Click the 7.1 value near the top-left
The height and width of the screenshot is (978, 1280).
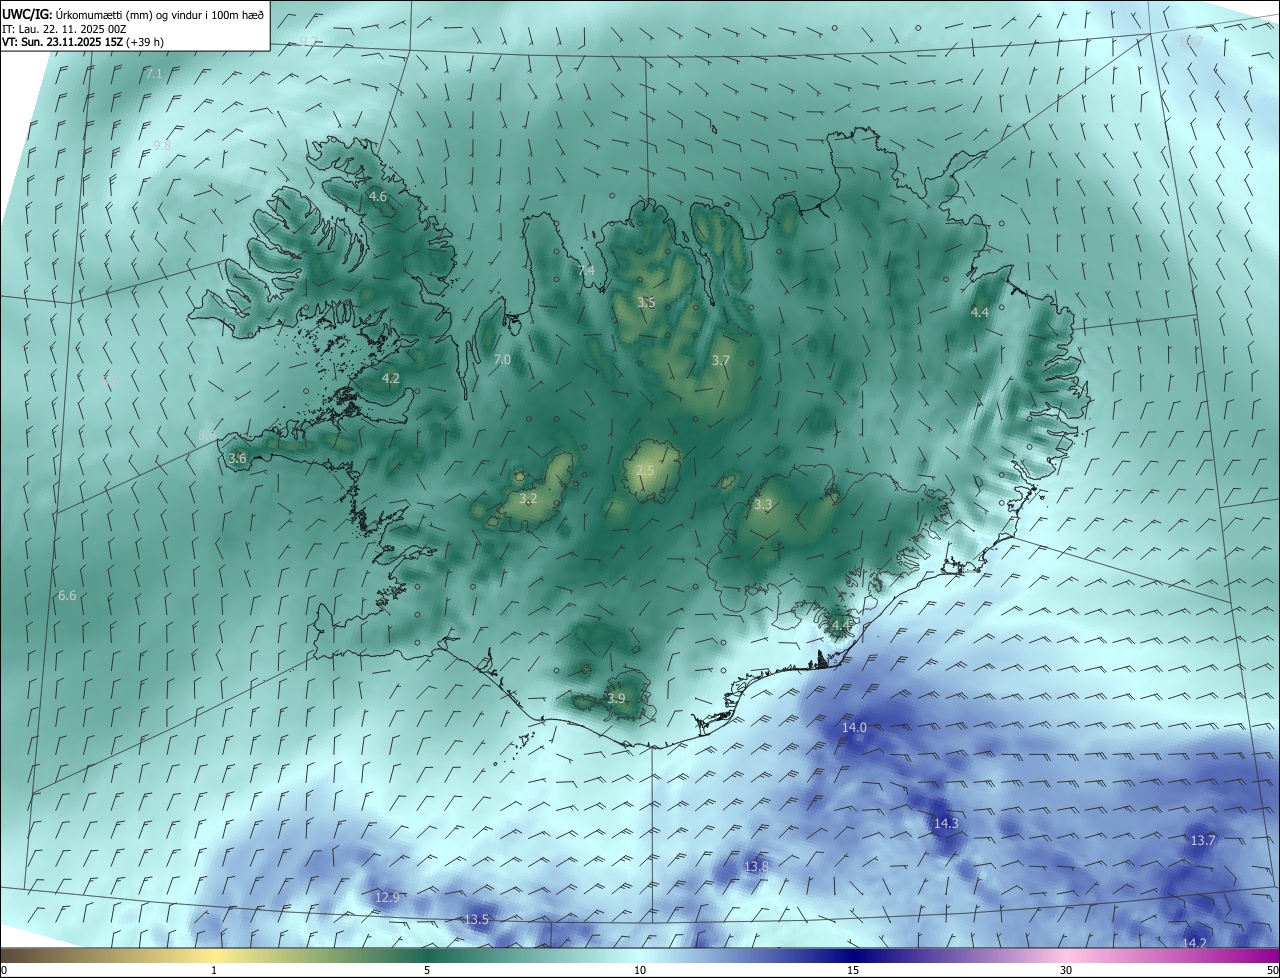(153, 74)
